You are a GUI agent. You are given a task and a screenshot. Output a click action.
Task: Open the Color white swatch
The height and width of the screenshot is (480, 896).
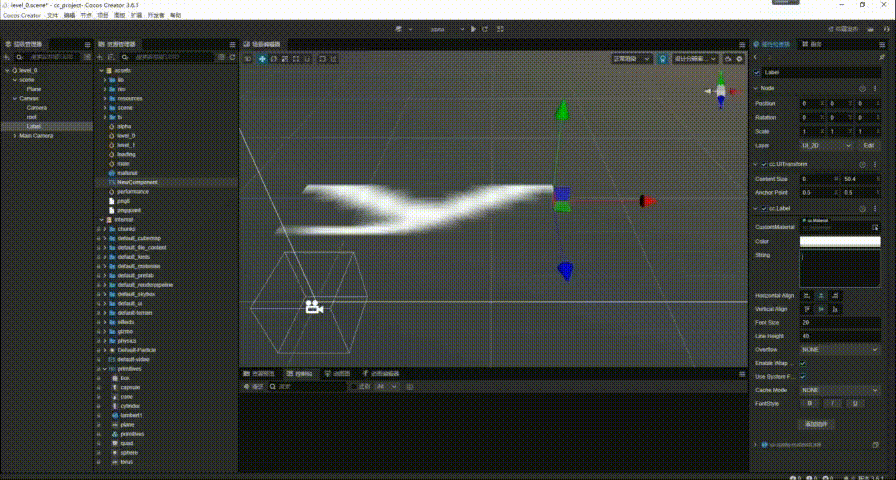pyautogui.click(x=840, y=242)
